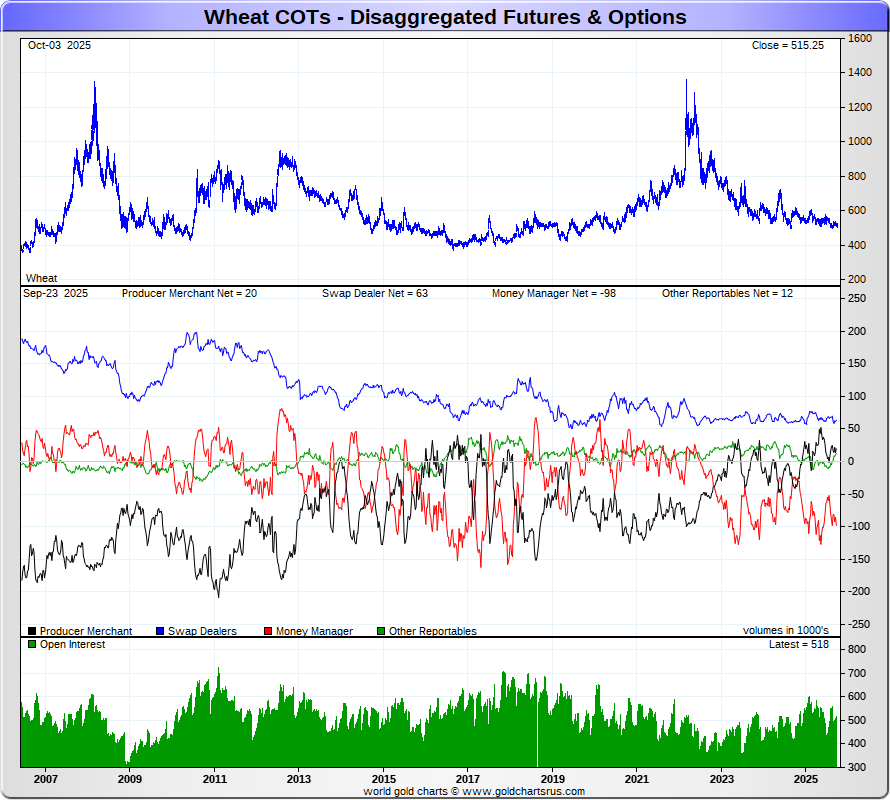The width and height of the screenshot is (890, 800).
Task: Click the 250 tick on COT axis
Action: (857, 299)
